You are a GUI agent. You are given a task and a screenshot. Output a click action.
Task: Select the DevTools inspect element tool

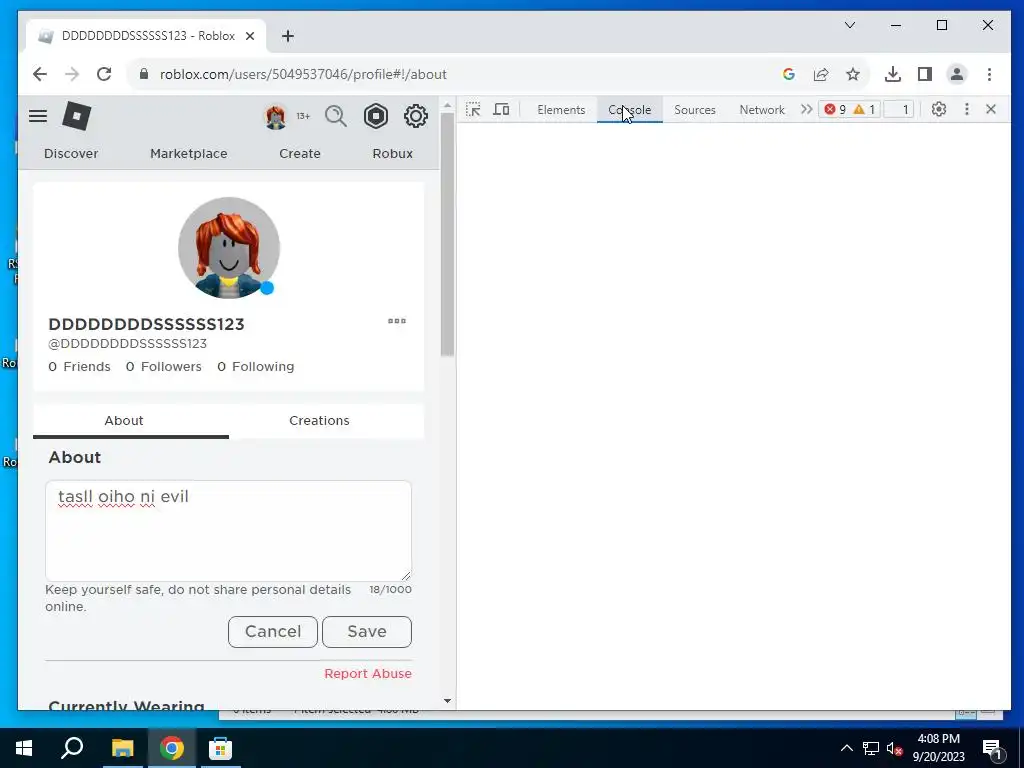(x=473, y=109)
